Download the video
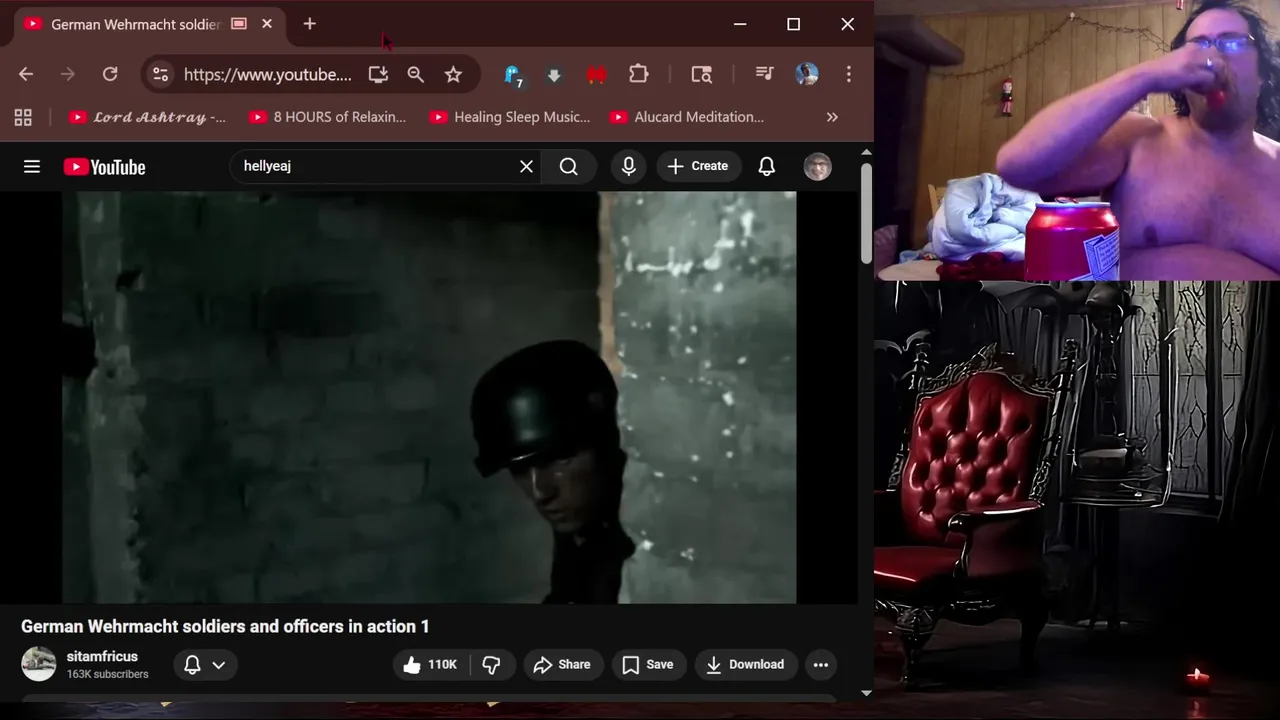1280x720 pixels. coord(745,665)
